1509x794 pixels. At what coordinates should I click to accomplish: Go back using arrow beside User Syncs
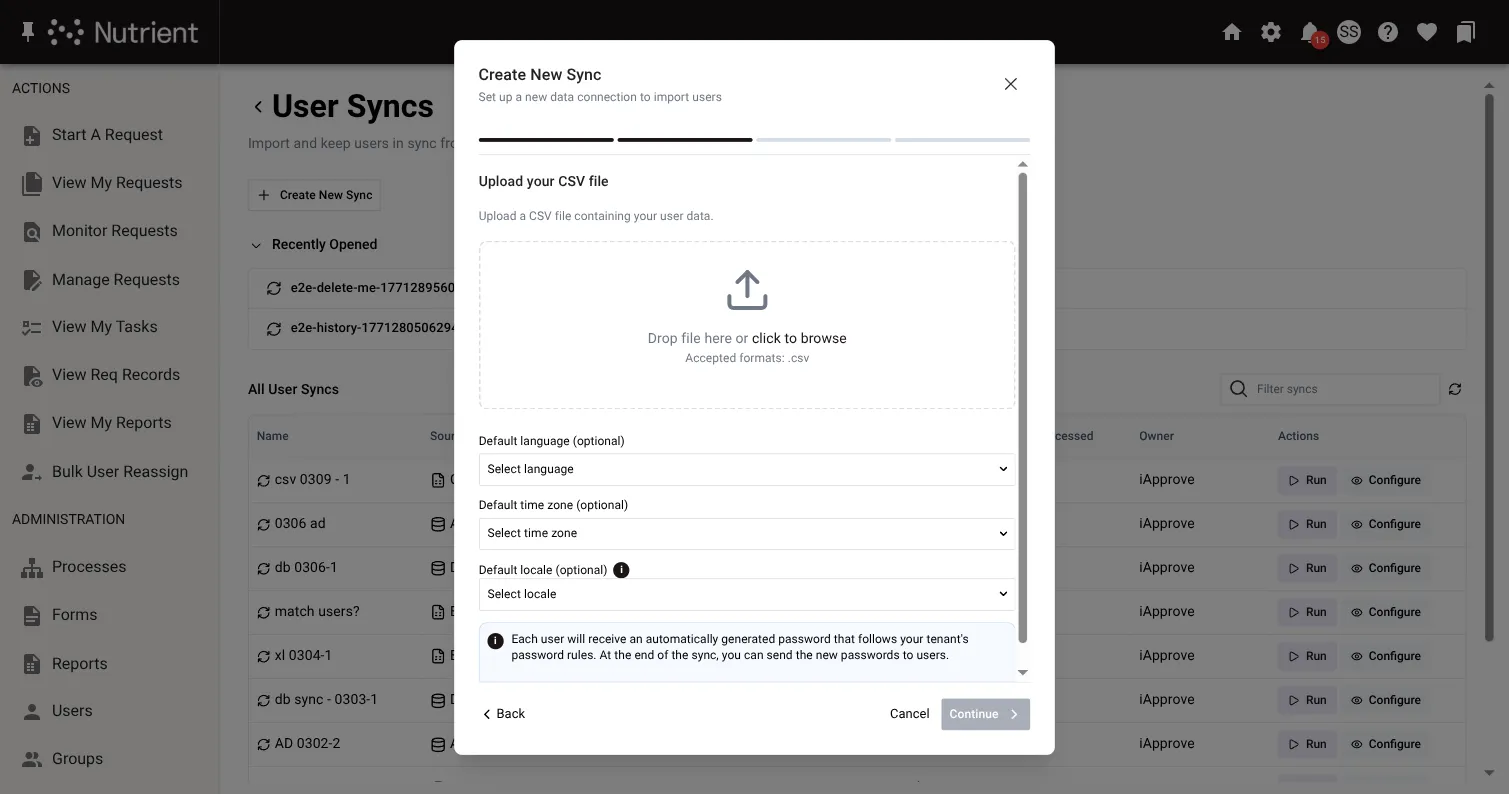pyautogui.click(x=258, y=107)
